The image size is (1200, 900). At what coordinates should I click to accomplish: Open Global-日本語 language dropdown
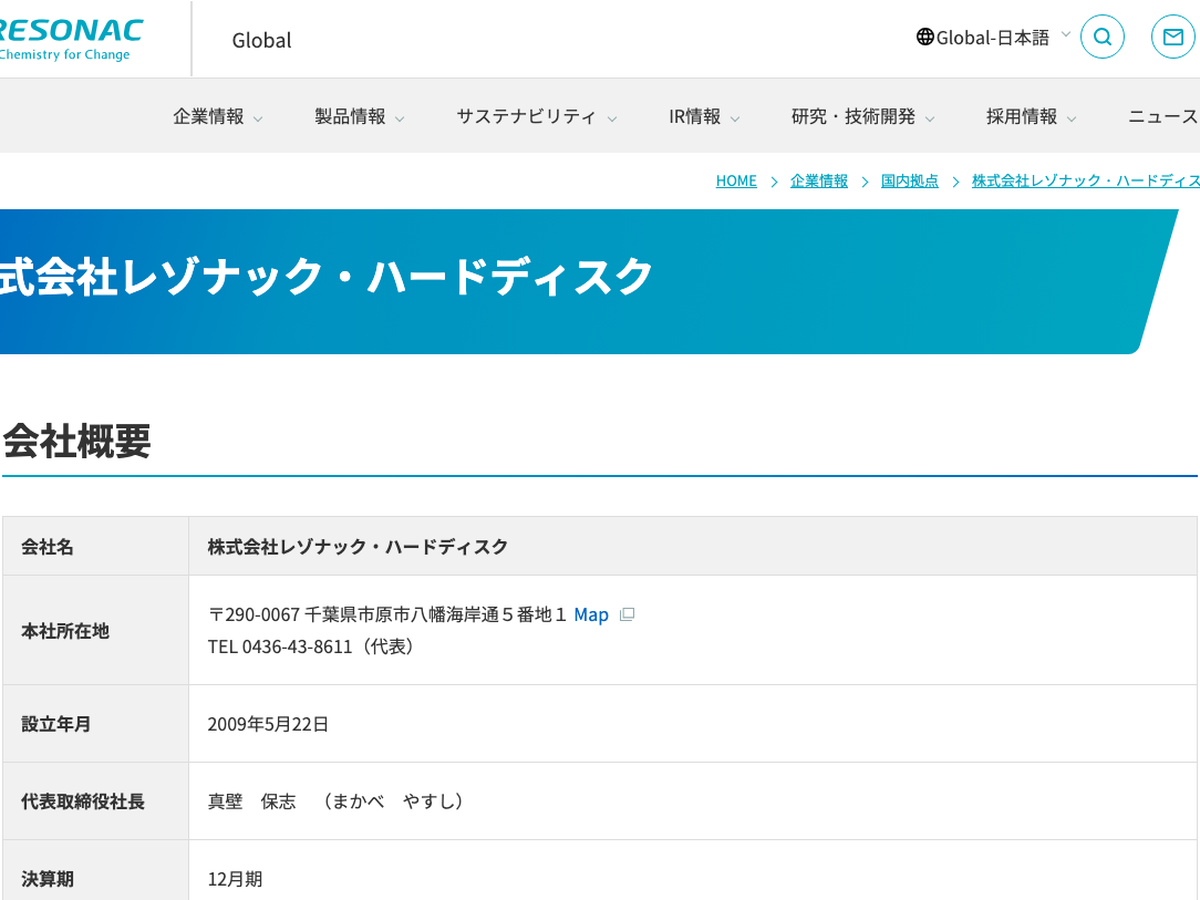pyautogui.click(x=992, y=38)
